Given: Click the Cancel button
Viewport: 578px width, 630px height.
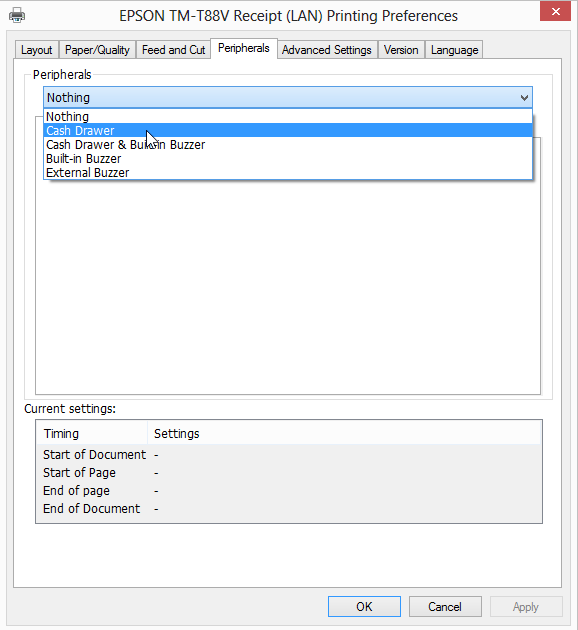Looking at the screenshot, I should [445, 606].
